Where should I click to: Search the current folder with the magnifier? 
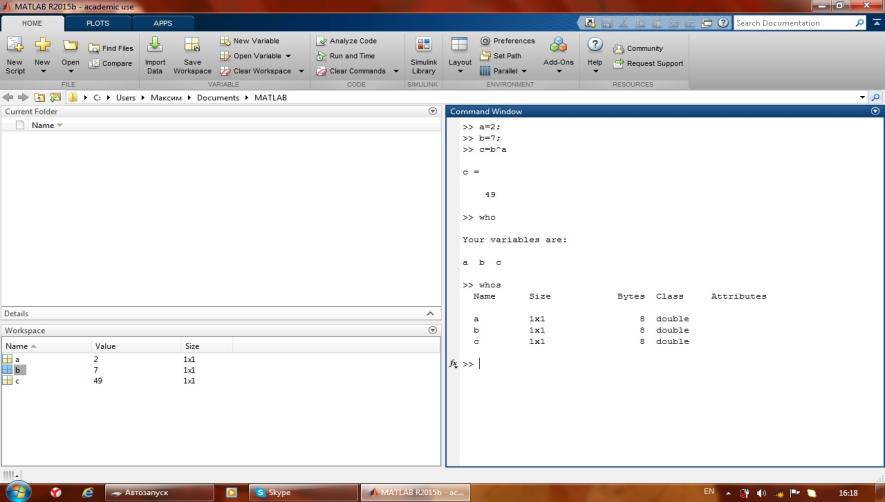[875, 97]
